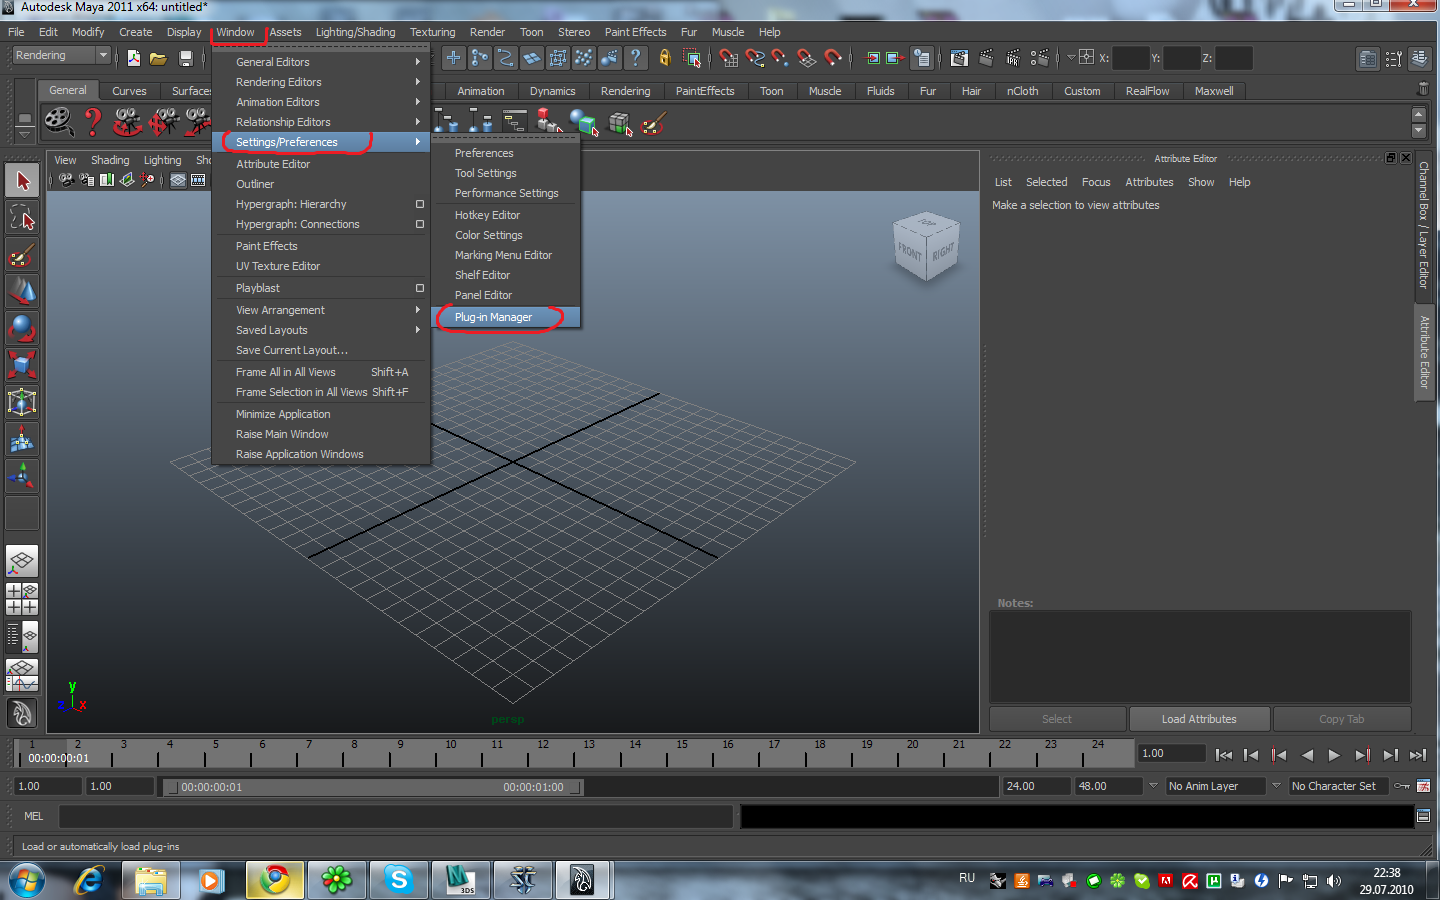Choose Outliner from the Window menu
The width and height of the screenshot is (1440, 900).
(323, 184)
